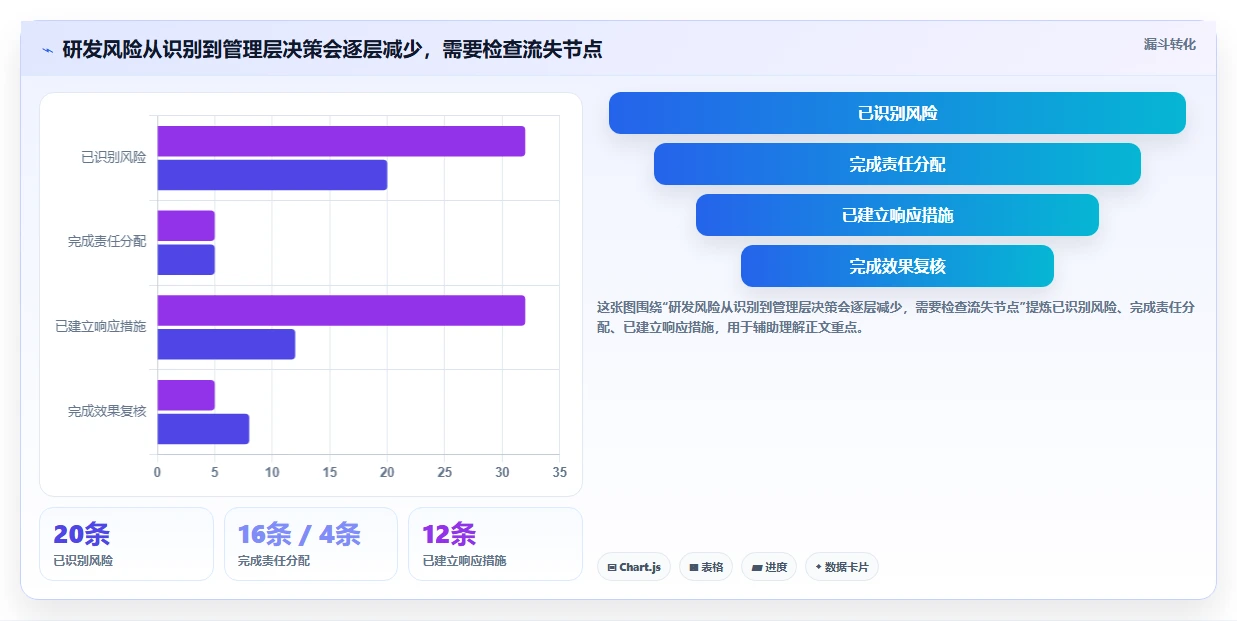This screenshot has width=1237, height=621.
Task: Click the x-axis tick value 25
Action: (444, 472)
